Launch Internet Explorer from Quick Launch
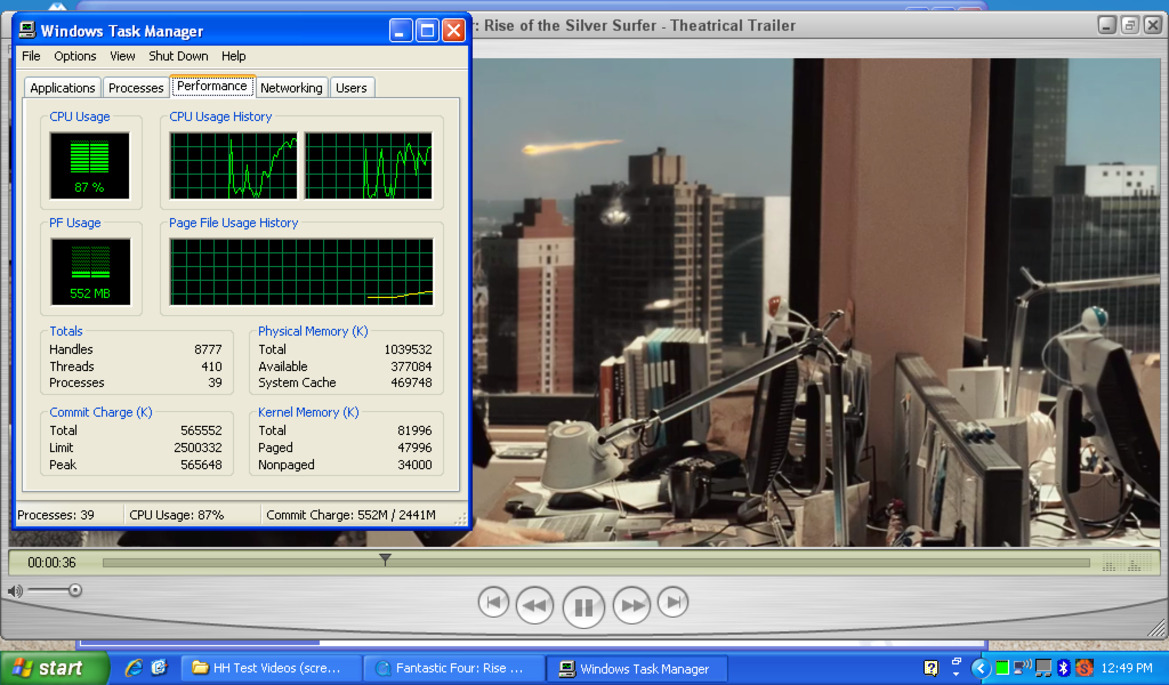The height and width of the screenshot is (685, 1169). pyautogui.click(x=133, y=668)
